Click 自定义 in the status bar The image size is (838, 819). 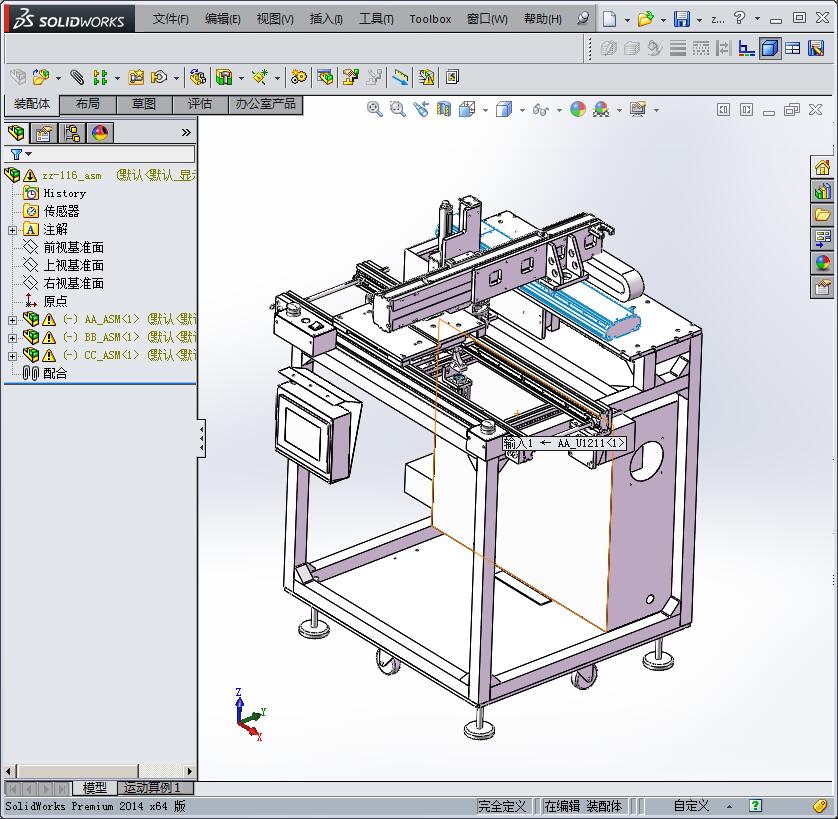click(691, 806)
